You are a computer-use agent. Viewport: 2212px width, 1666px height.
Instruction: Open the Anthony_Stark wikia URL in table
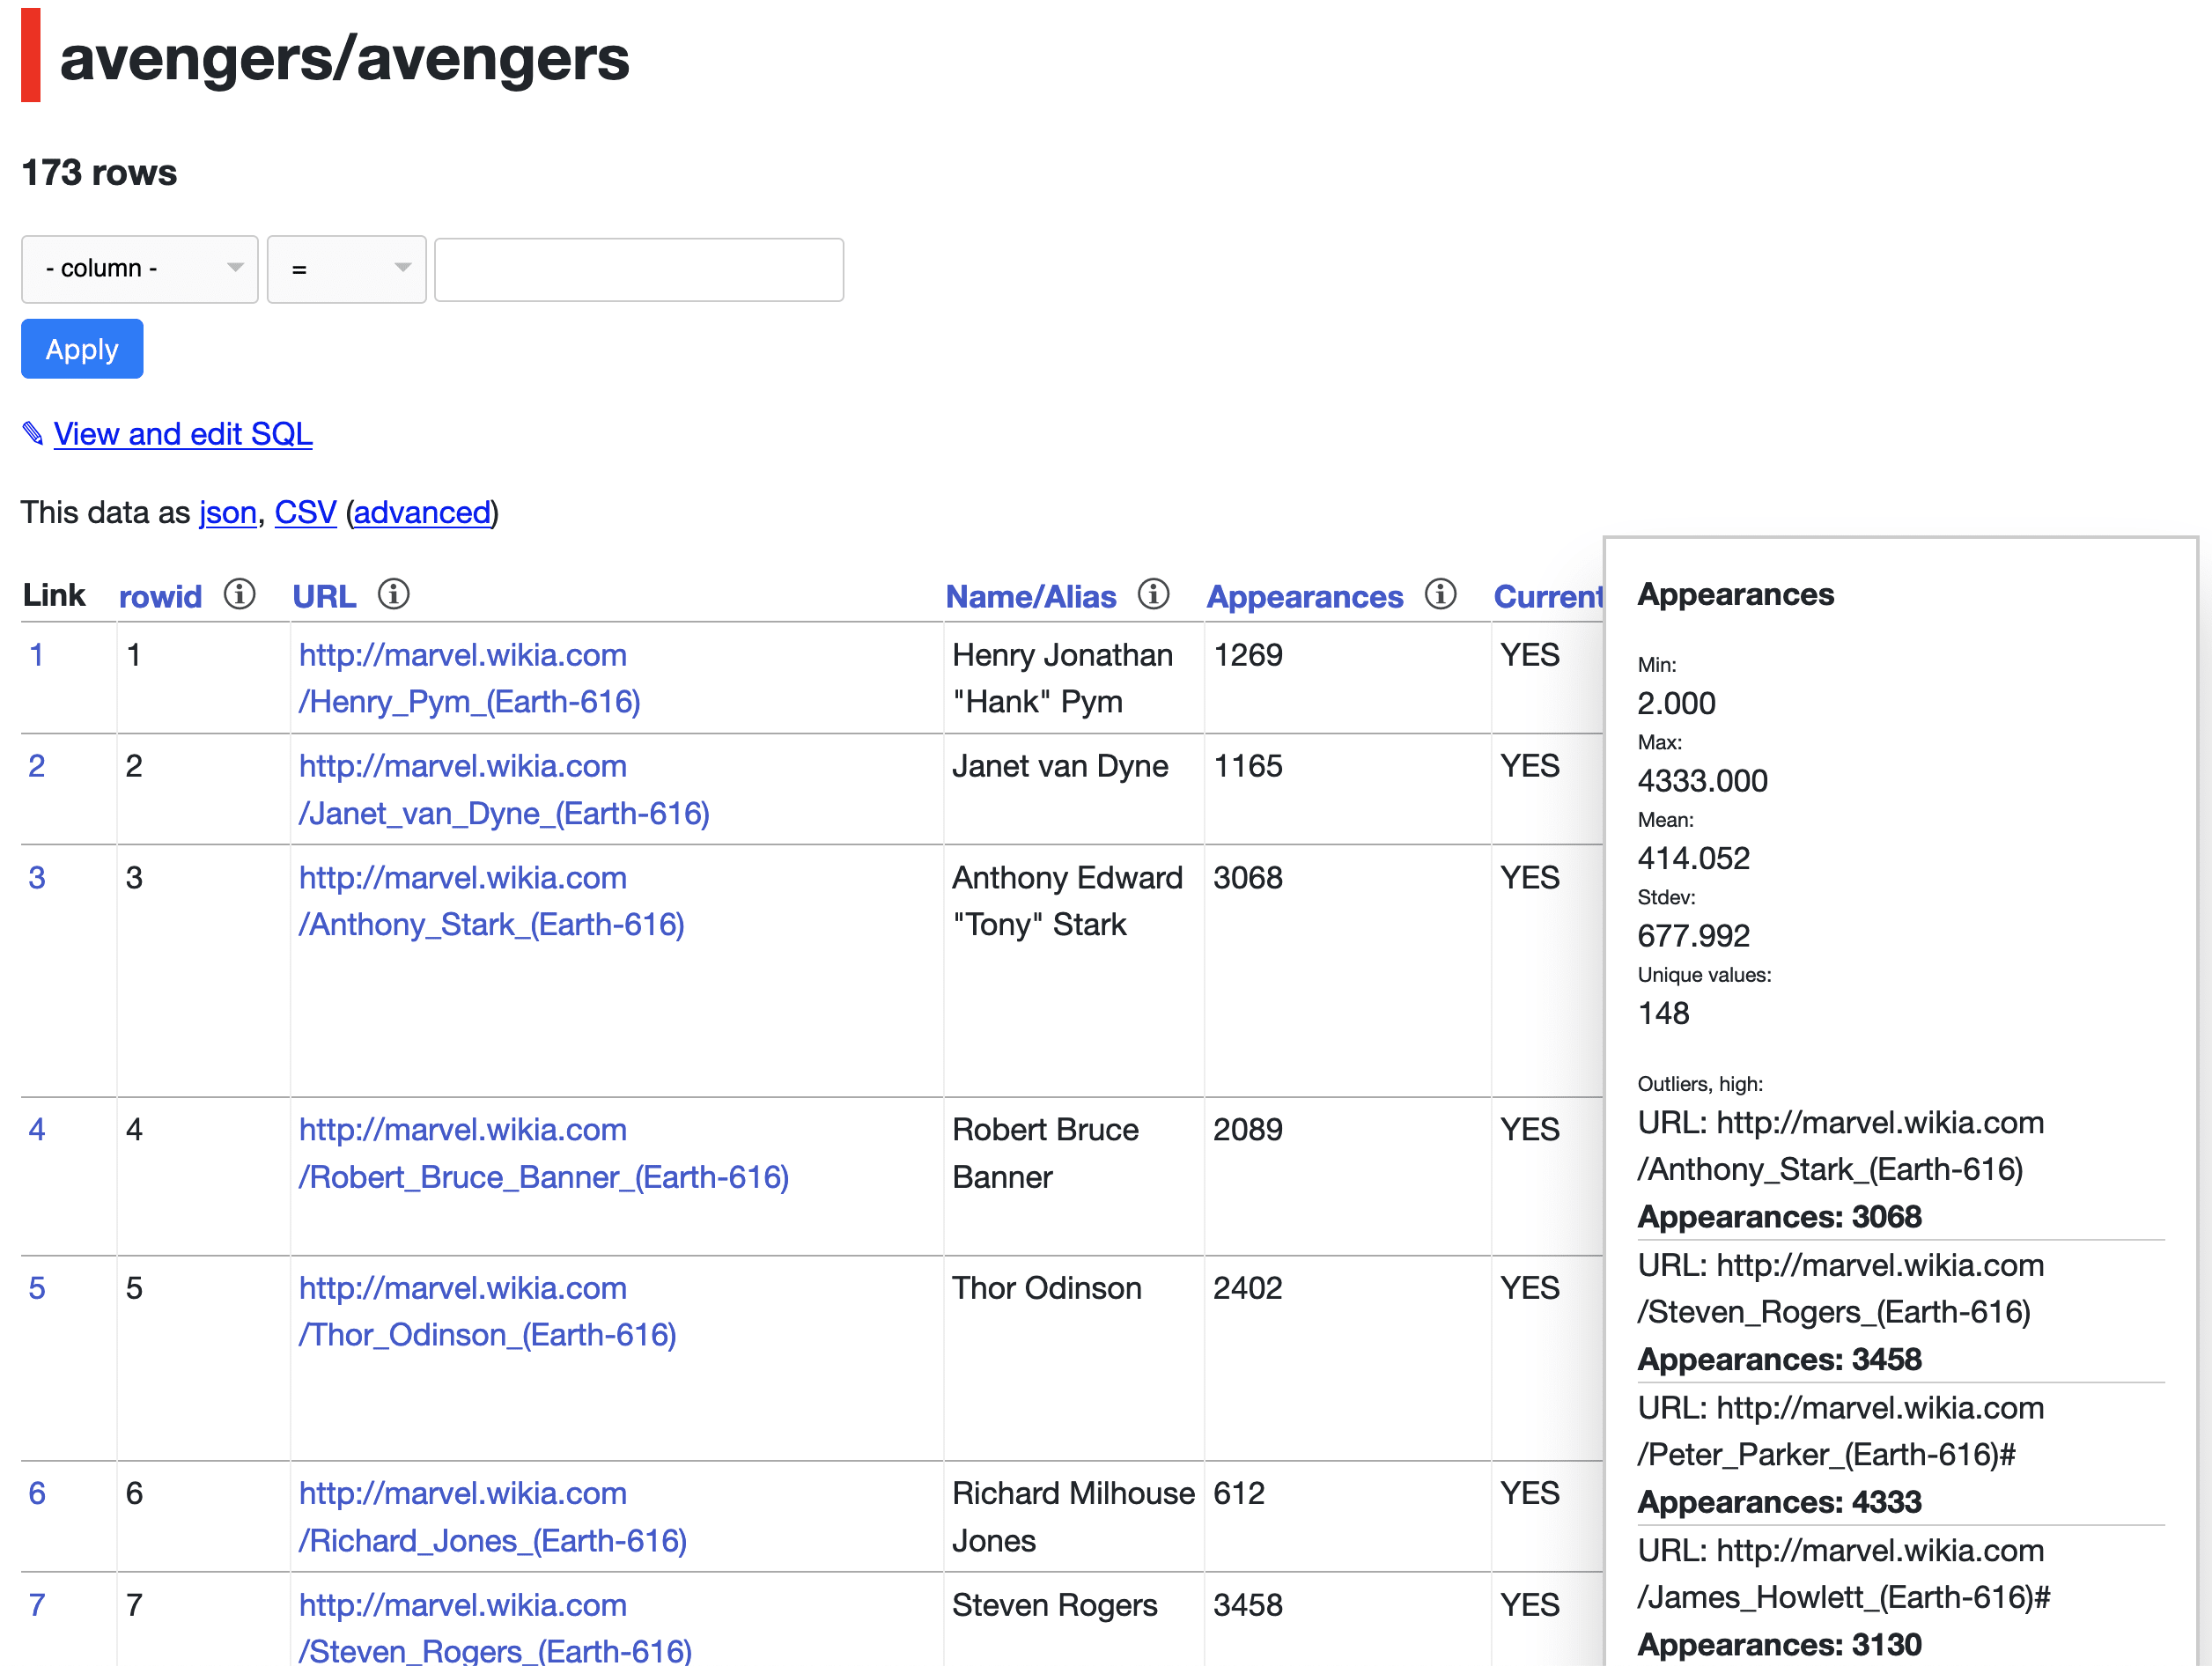(x=492, y=901)
